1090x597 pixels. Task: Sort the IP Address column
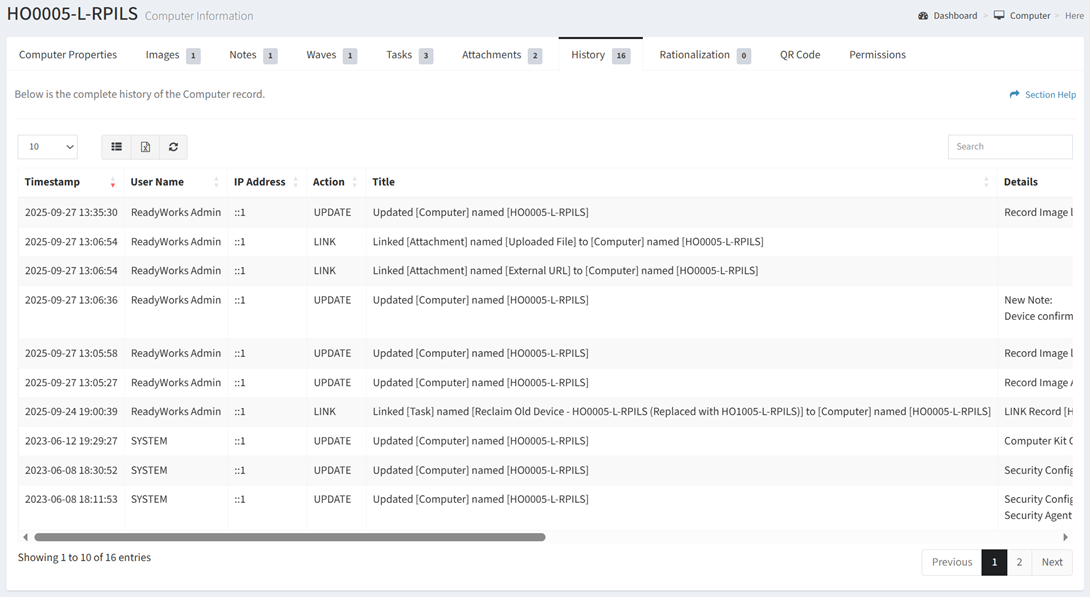(x=295, y=182)
